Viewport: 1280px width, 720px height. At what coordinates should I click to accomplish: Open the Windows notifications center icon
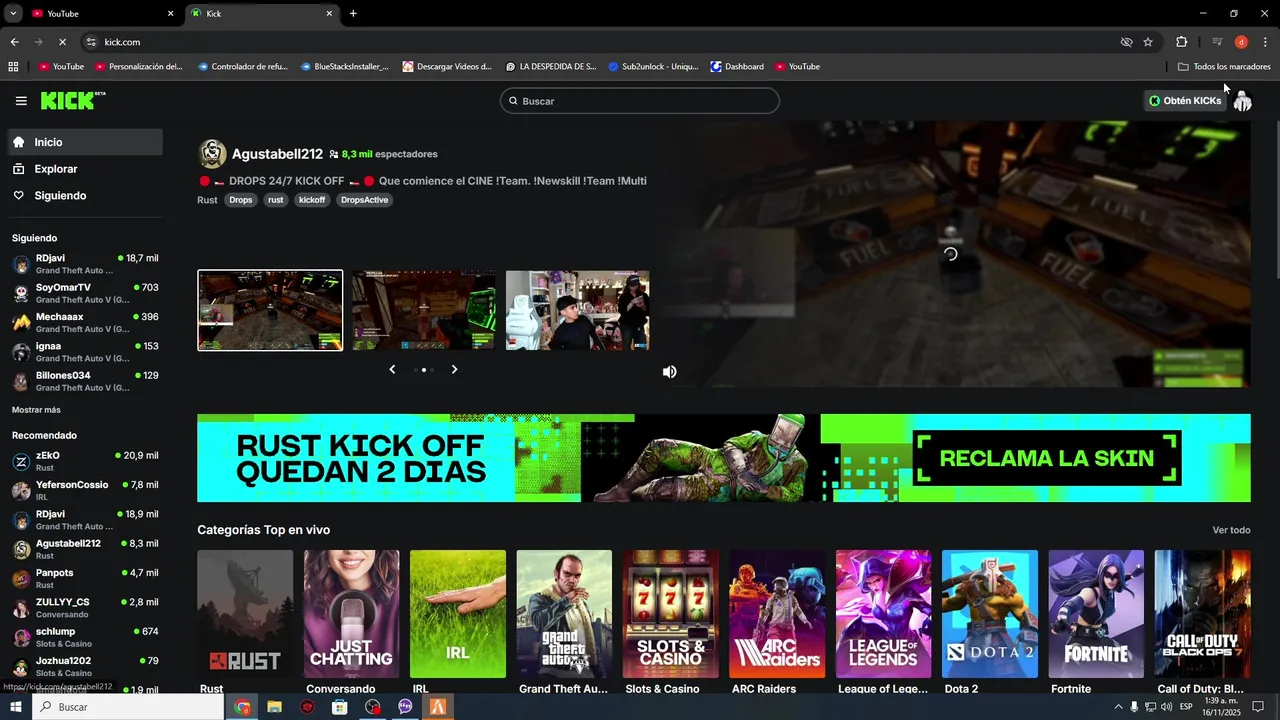[1258, 707]
